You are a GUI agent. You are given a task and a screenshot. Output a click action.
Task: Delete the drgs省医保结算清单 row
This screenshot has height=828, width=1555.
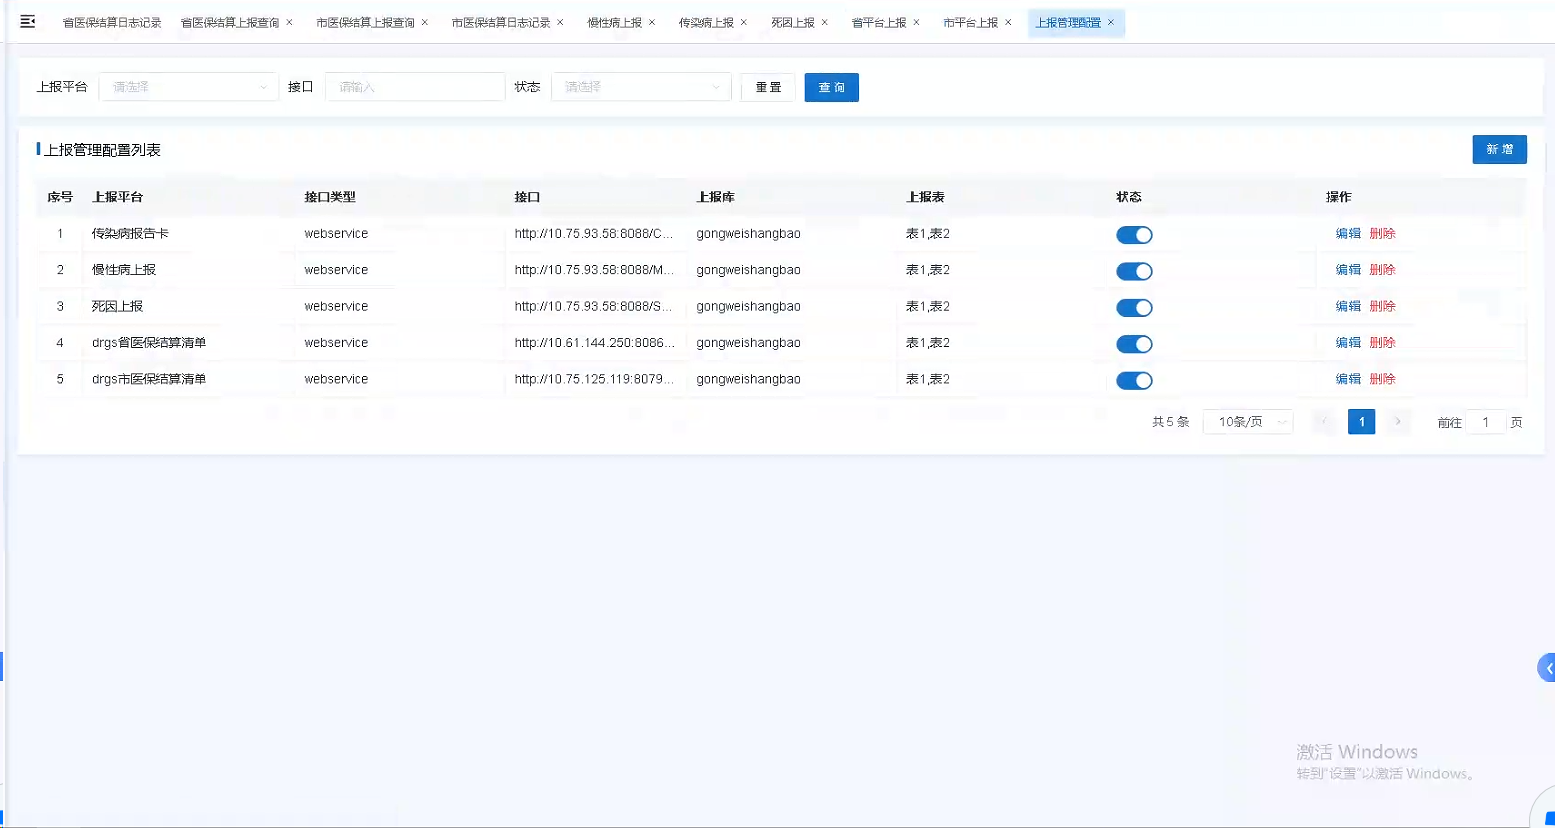pyautogui.click(x=1382, y=342)
